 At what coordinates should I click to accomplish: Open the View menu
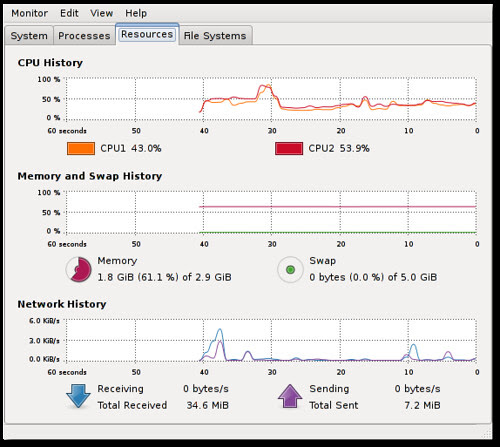101,13
